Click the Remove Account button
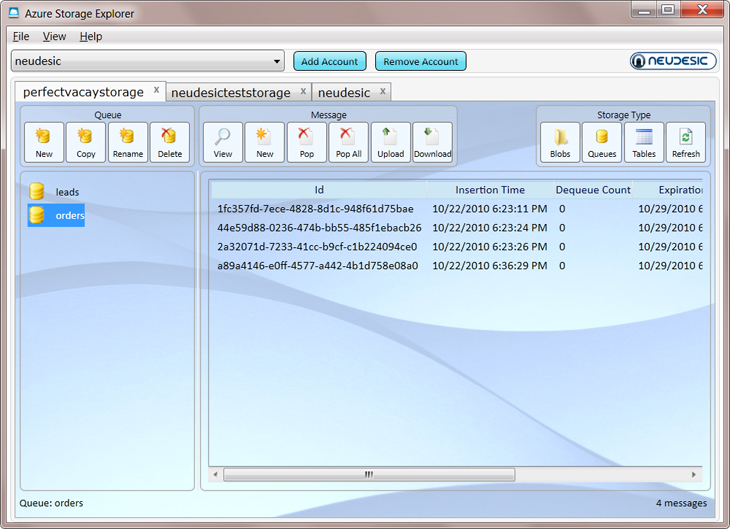730x529 pixels. click(x=420, y=61)
